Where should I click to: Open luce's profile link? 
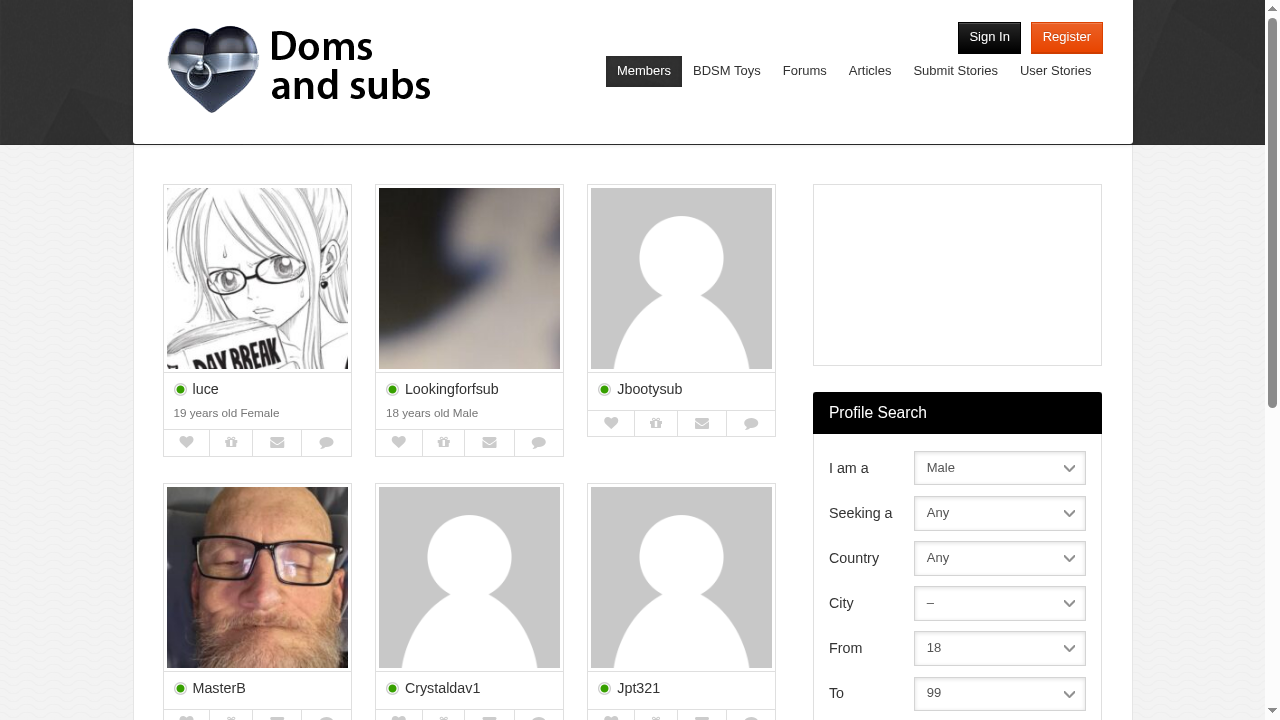click(206, 389)
